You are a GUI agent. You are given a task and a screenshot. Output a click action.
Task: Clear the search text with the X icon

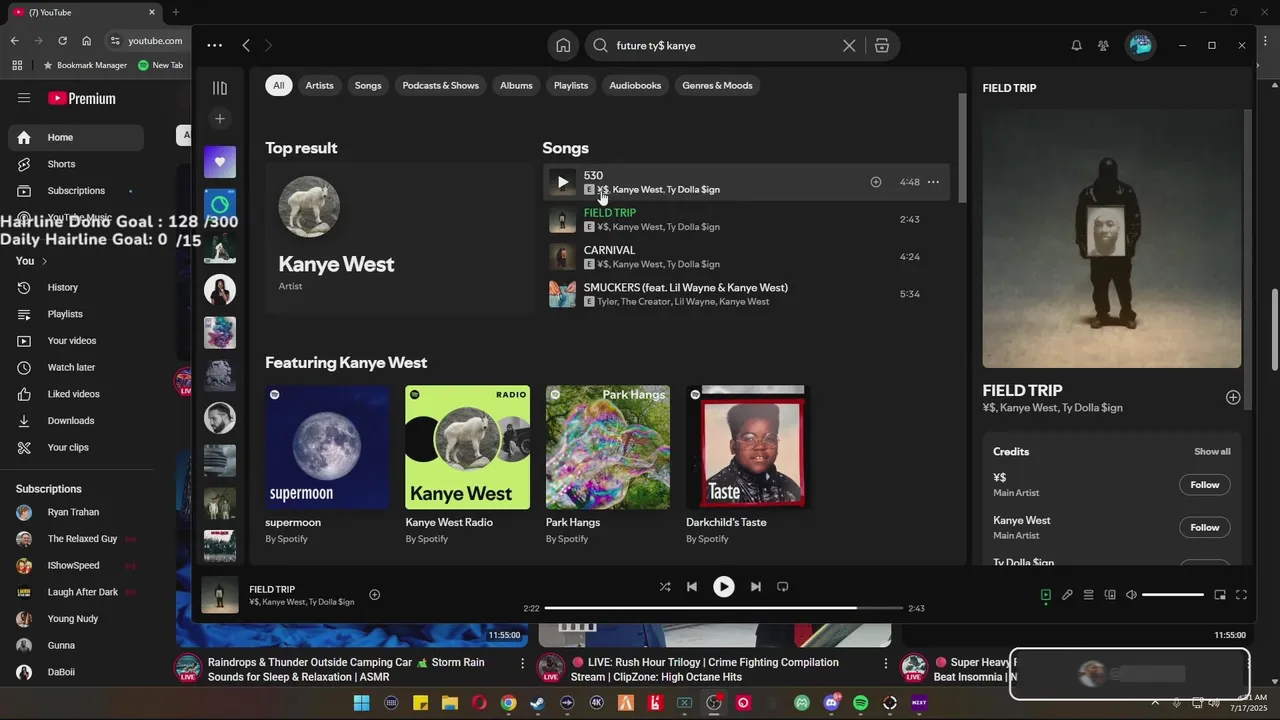pos(849,45)
